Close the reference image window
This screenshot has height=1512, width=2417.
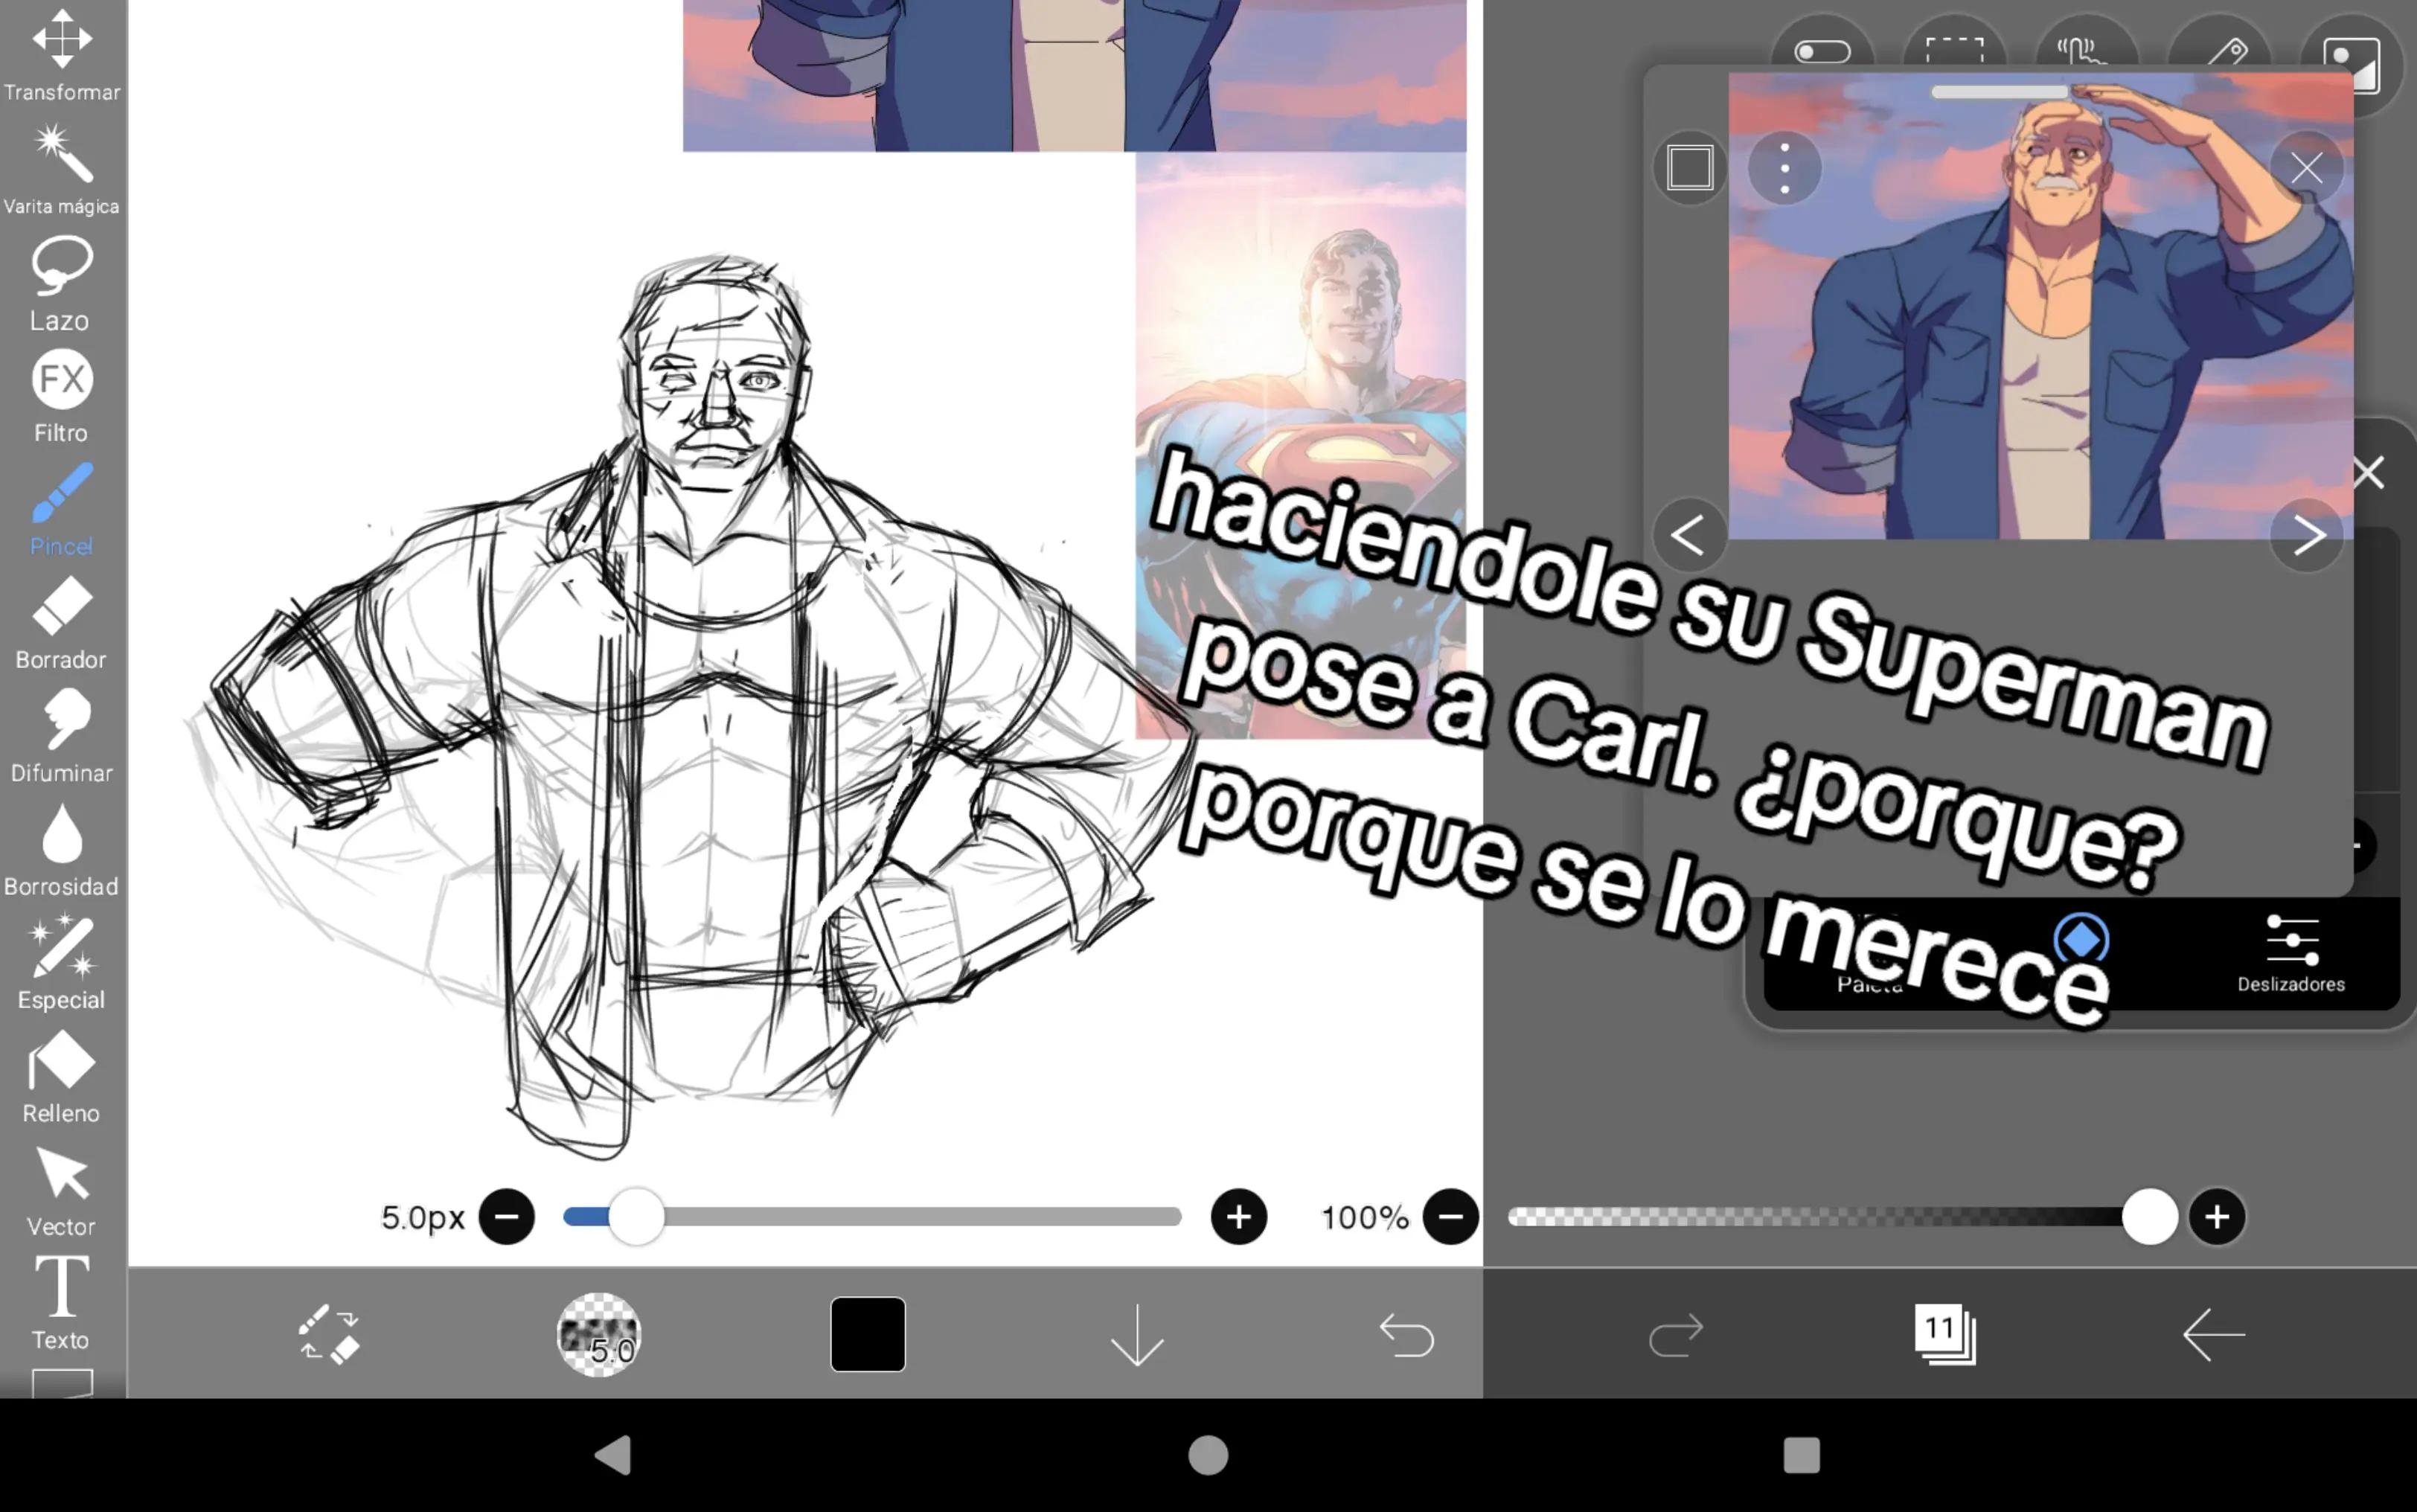pos(2307,167)
